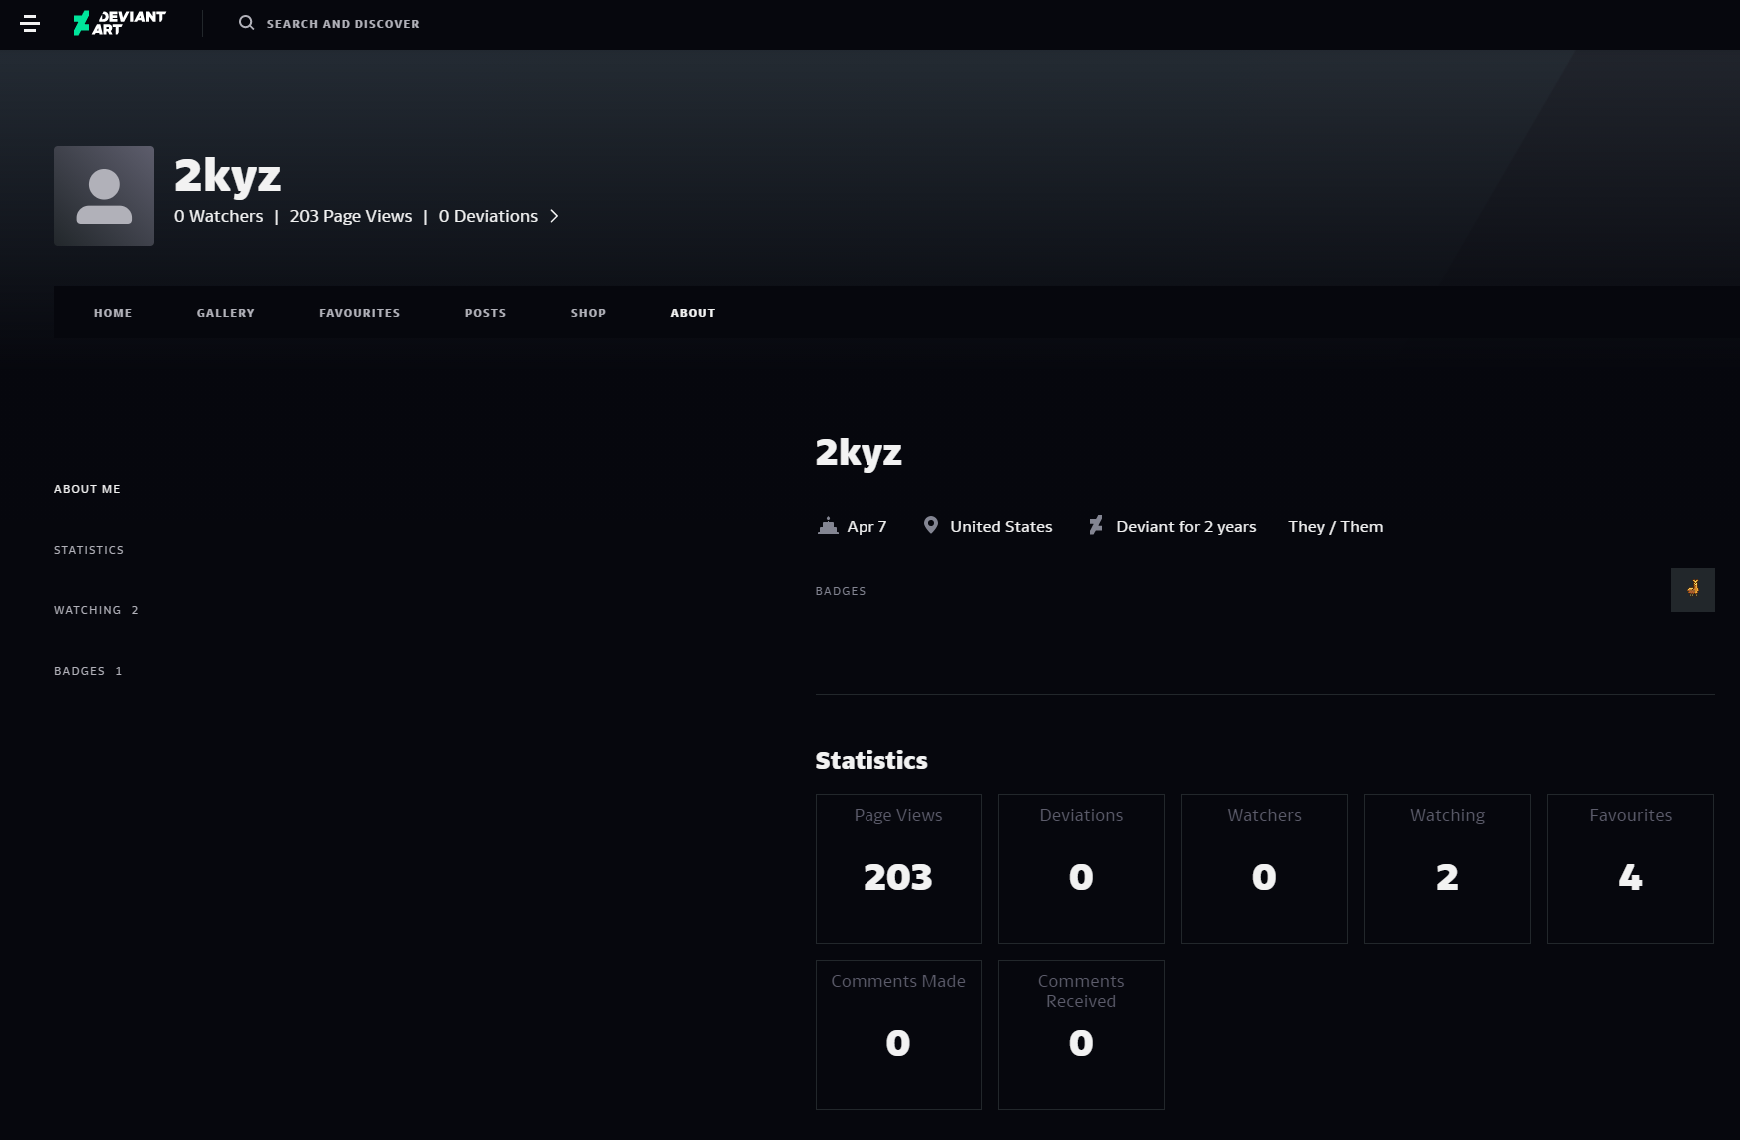This screenshot has width=1740, height=1140.
Task: Open the Home tab
Action: pos(113,313)
